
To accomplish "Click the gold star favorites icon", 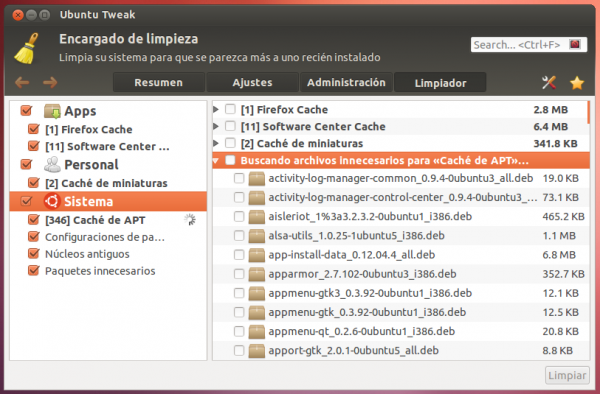I will [577, 83].
